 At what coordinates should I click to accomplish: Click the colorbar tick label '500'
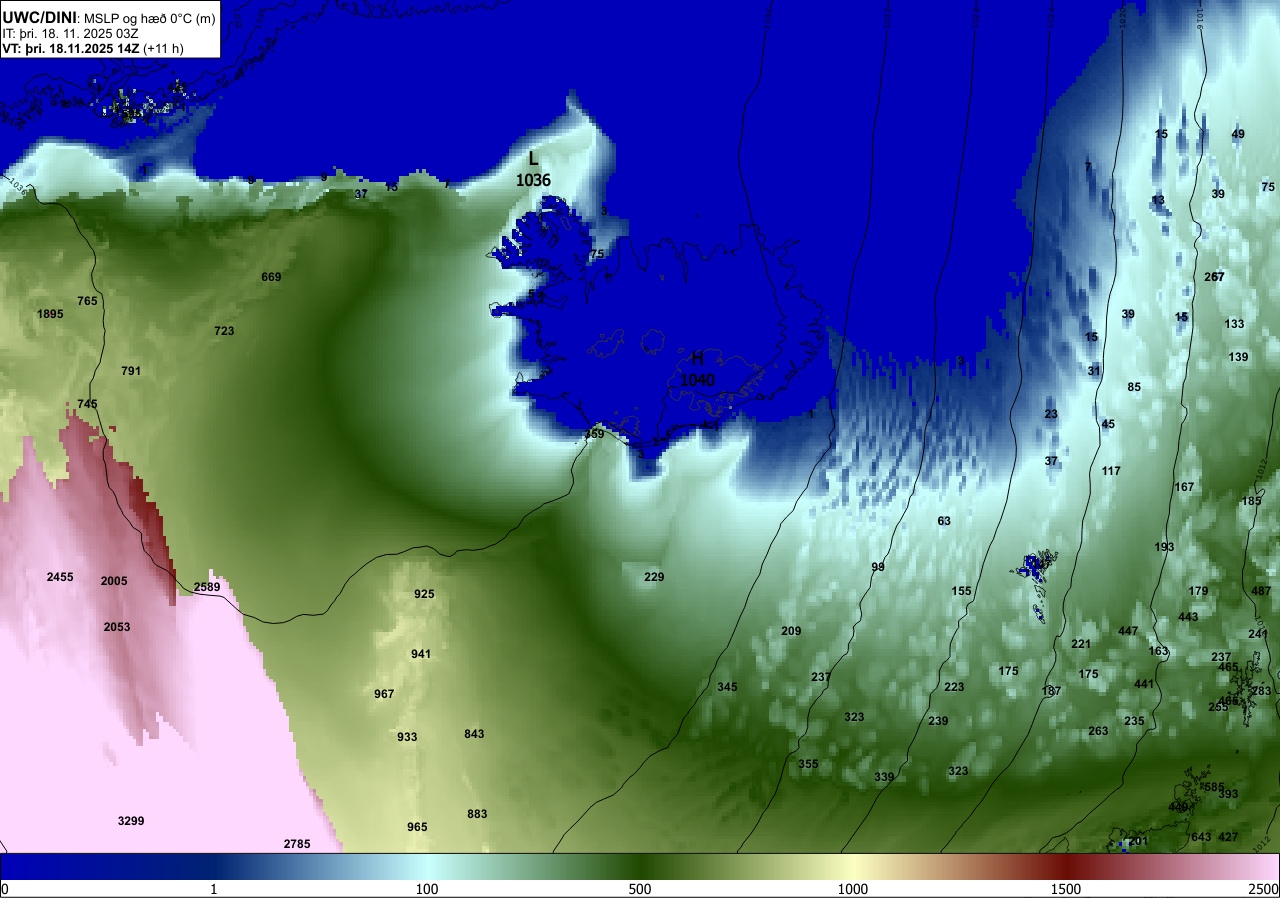click(640, 890)
